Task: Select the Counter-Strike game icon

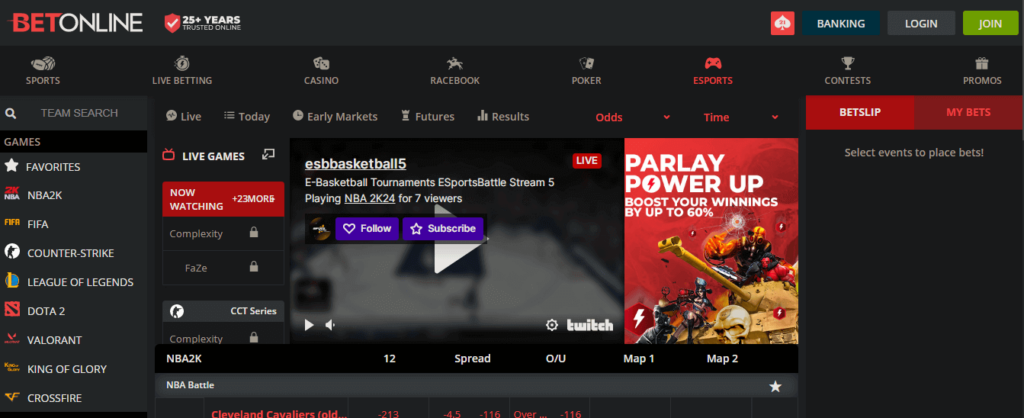Action: pos(12,252)
